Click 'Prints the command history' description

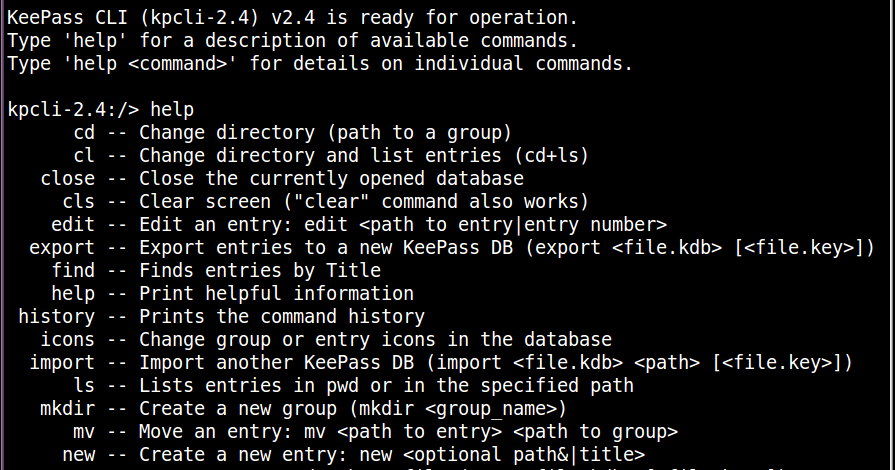click(282, 316)
